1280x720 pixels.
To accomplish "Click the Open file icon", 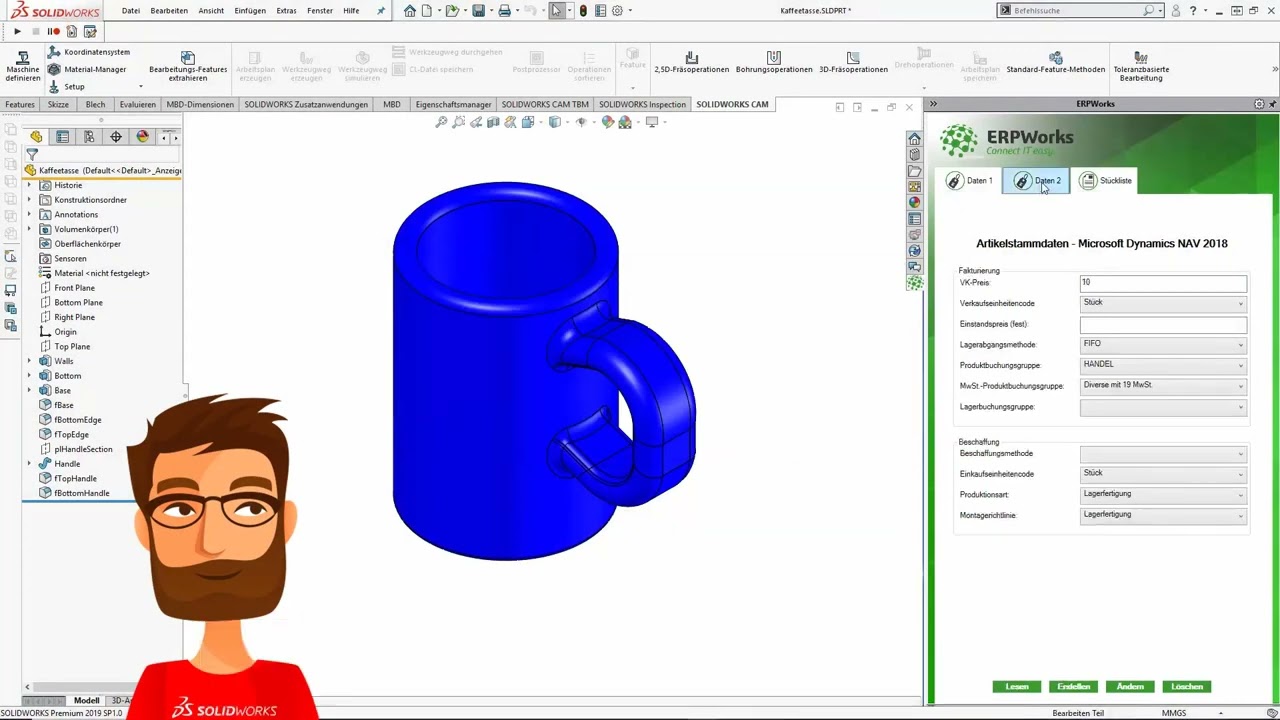I will (452, 11).
